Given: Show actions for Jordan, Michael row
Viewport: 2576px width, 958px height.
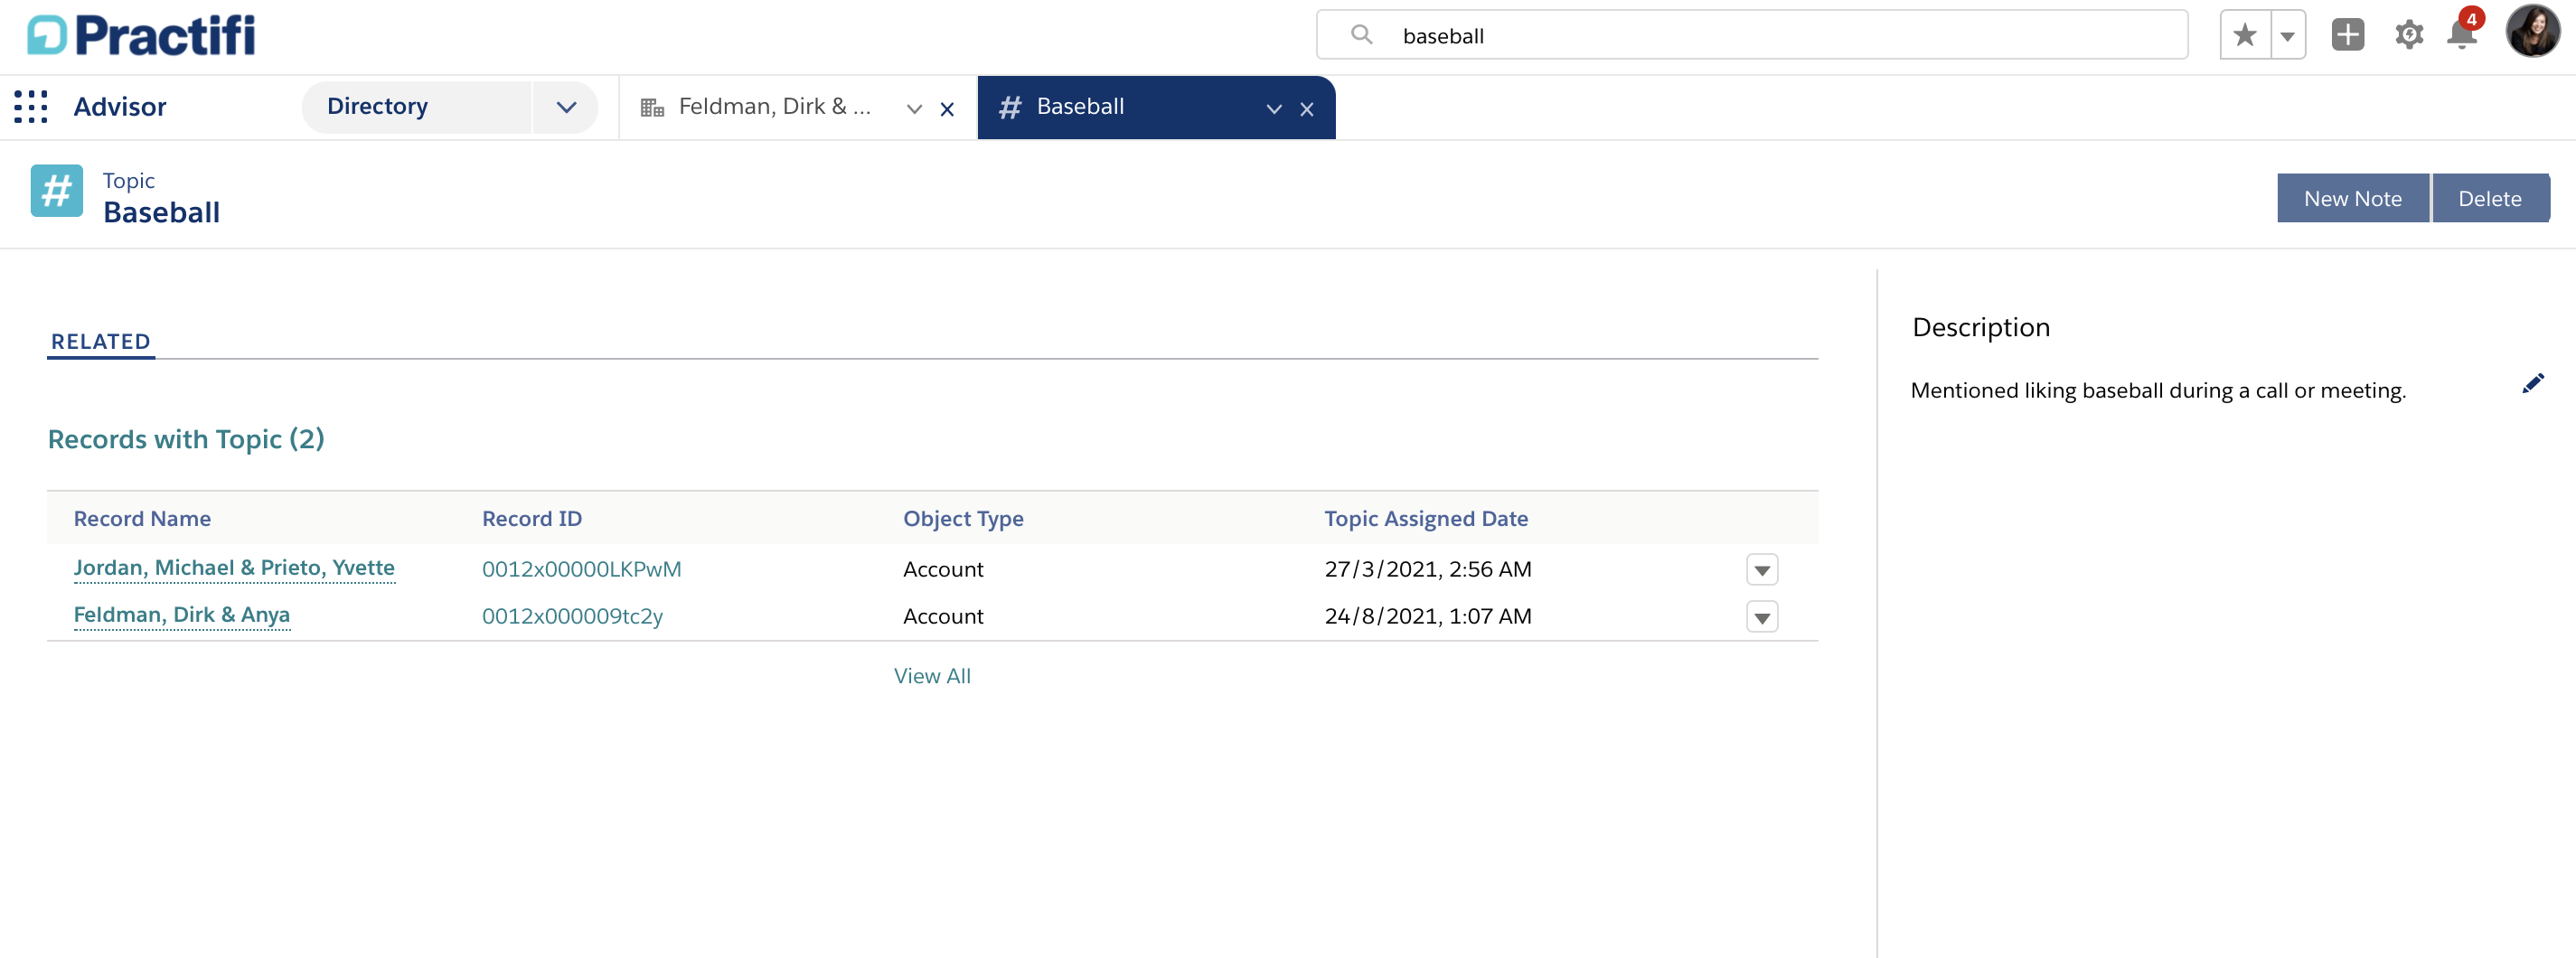Looking at the screenshot, I should pyautogui.click(x=1762, y=570).
